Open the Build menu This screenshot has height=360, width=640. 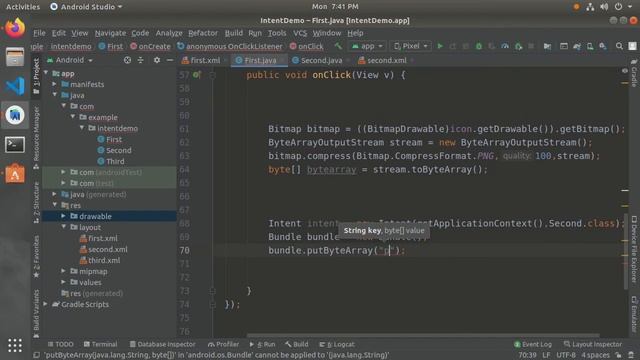coord(233,33)
